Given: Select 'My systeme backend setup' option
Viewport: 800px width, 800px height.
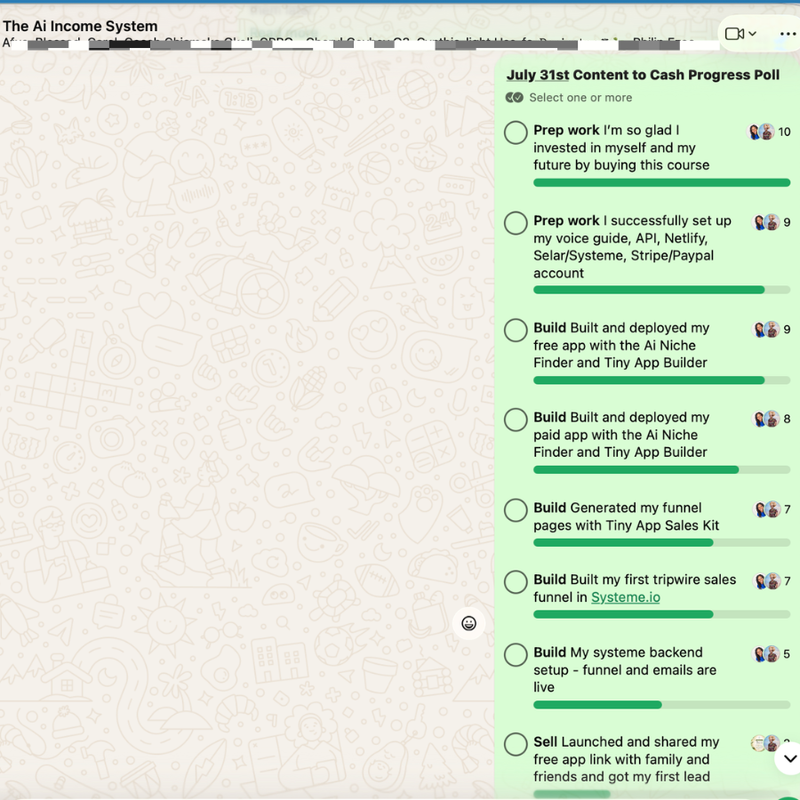Looking at the screenshot, I should (515, 655).
